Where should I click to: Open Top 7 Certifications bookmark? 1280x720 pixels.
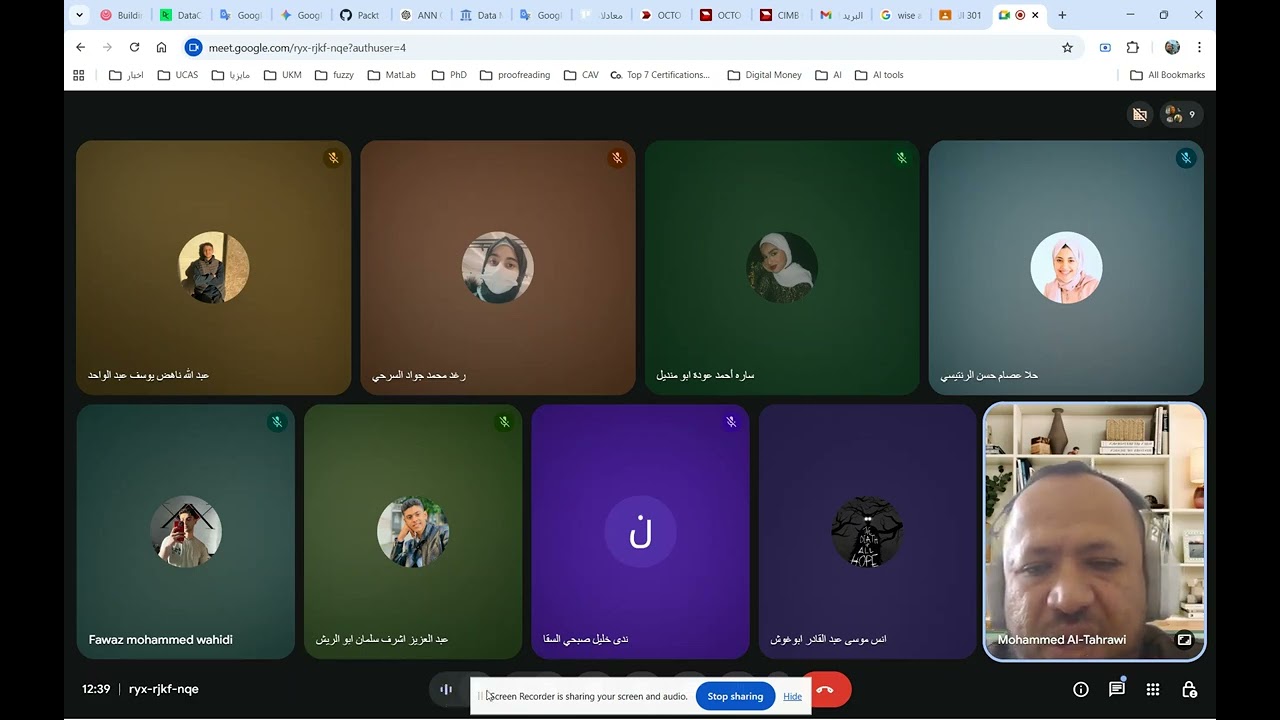click(x=660, y=75)
